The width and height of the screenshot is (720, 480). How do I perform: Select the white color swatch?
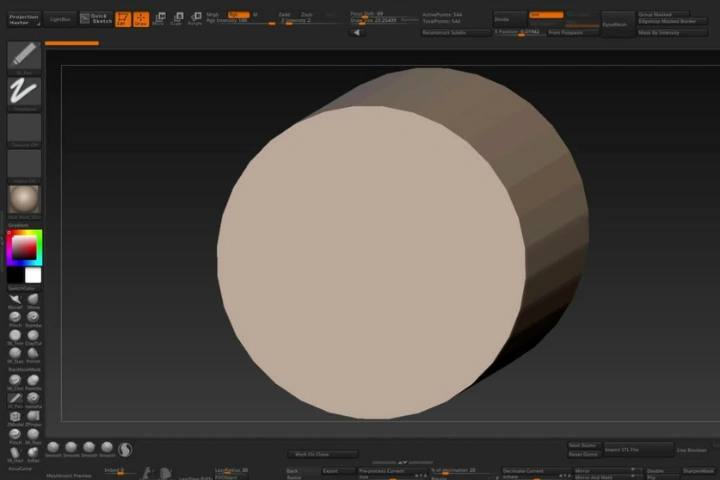point(33,275)
